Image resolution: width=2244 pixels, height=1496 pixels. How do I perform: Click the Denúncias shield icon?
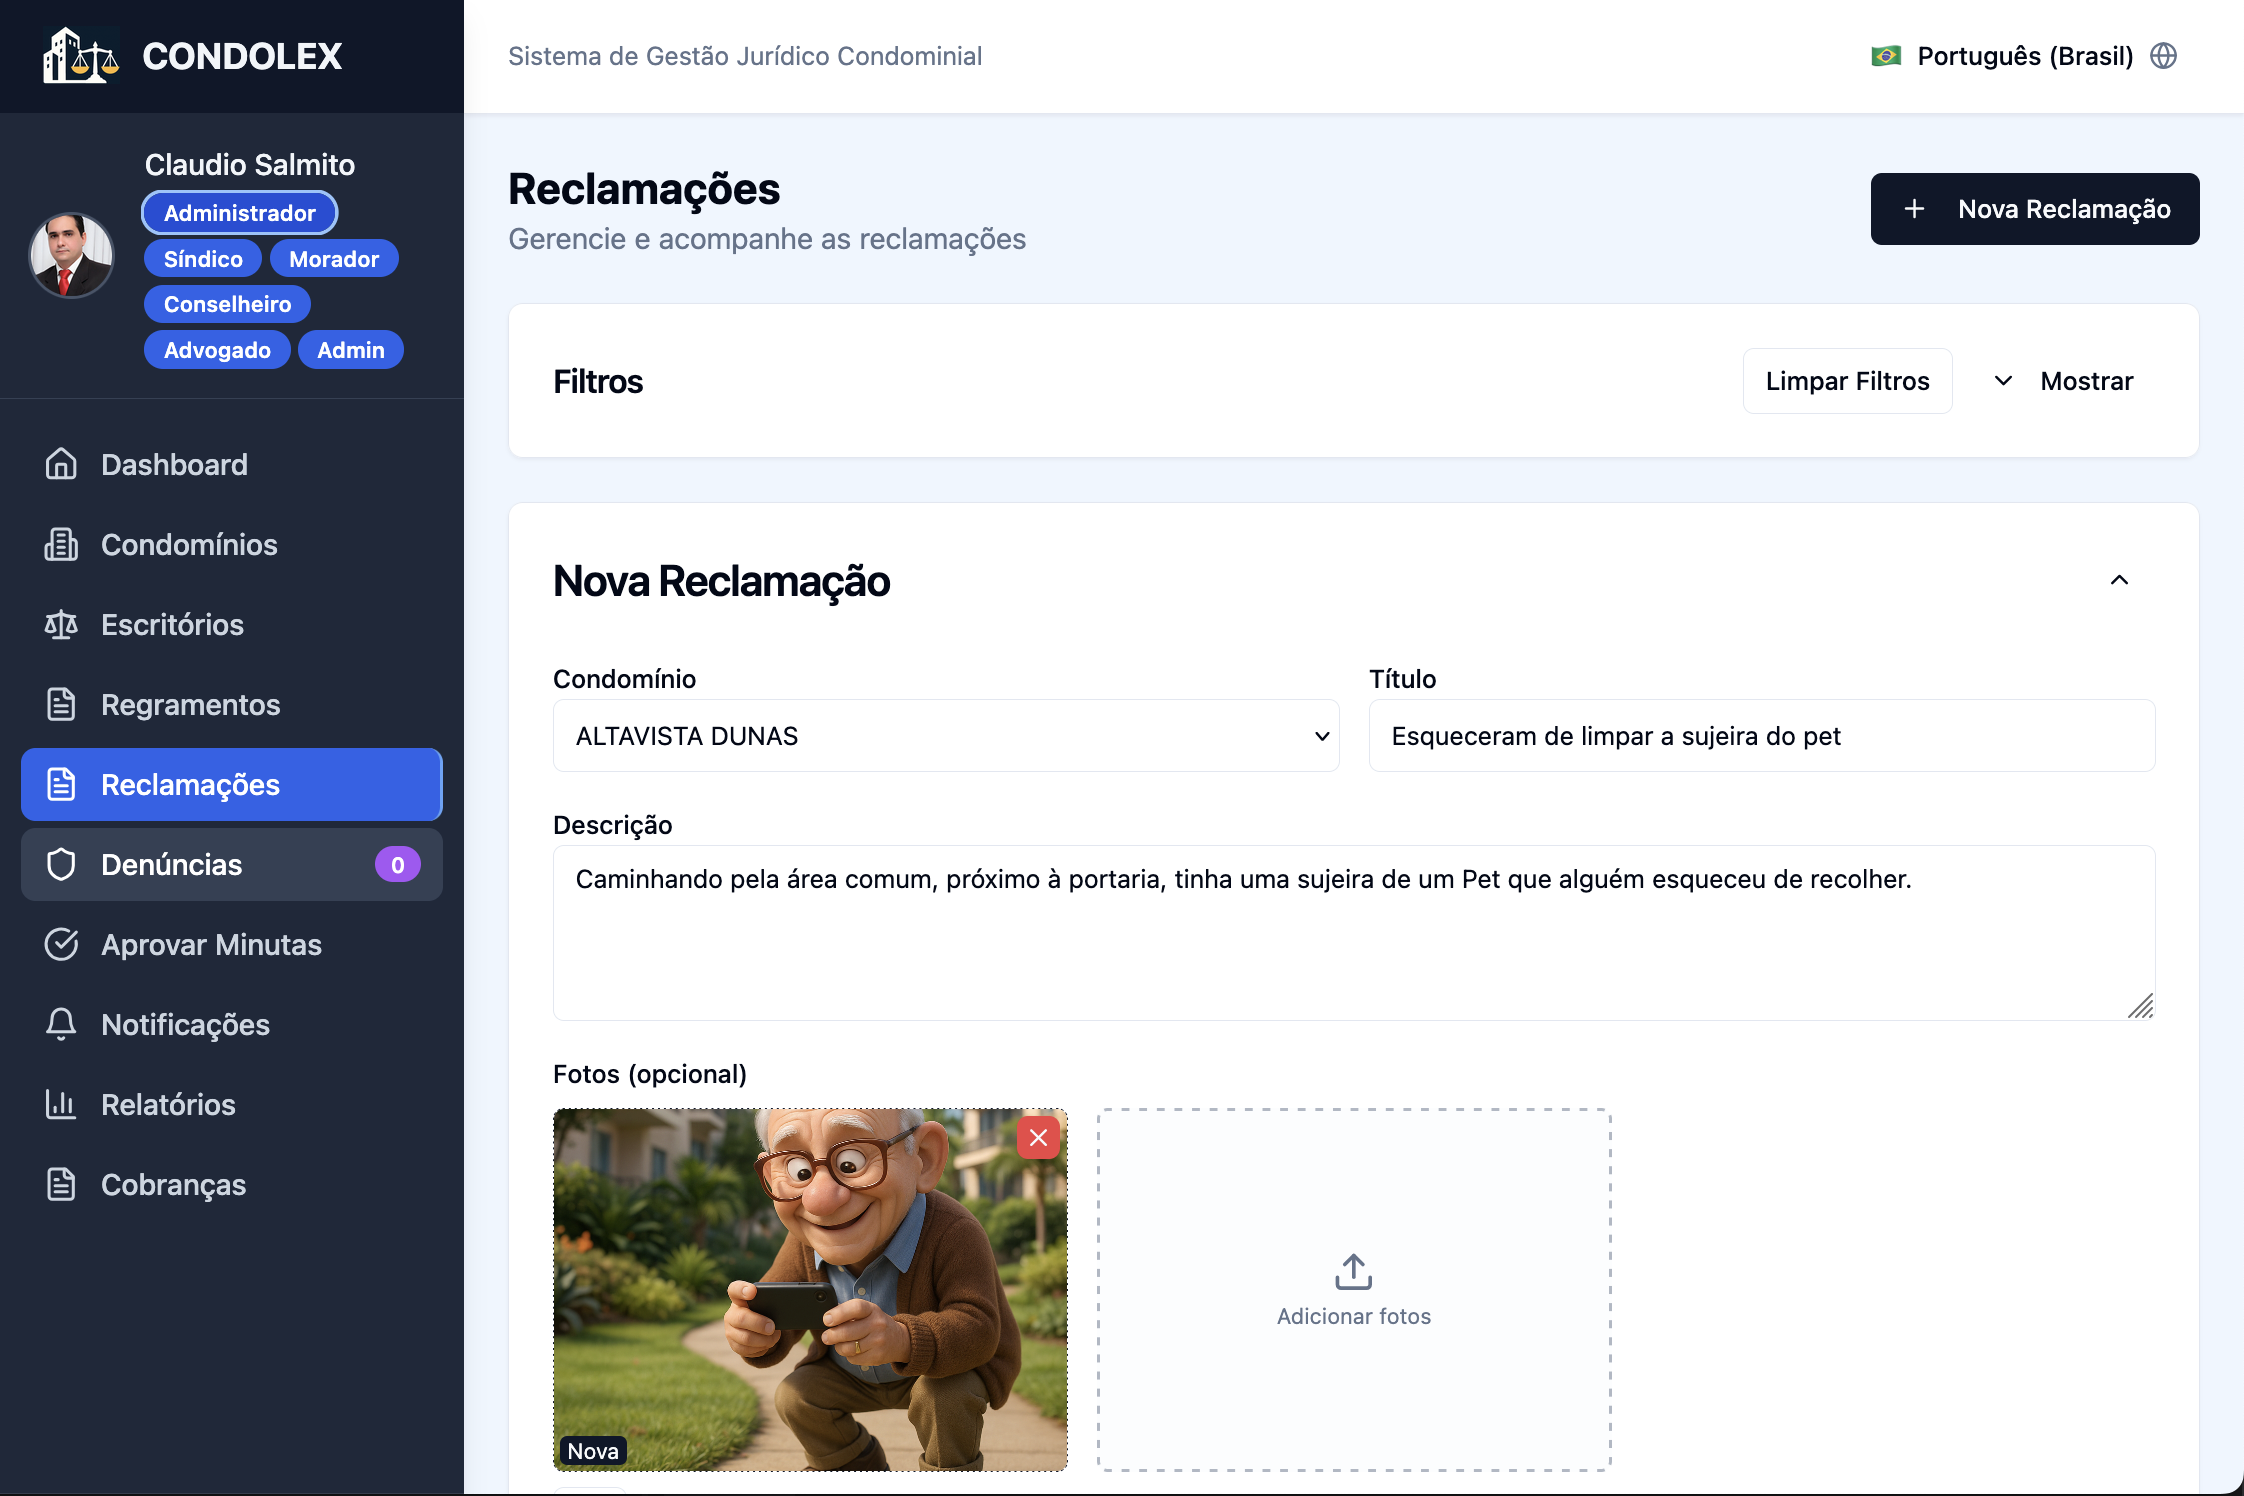tap(61, 864)
